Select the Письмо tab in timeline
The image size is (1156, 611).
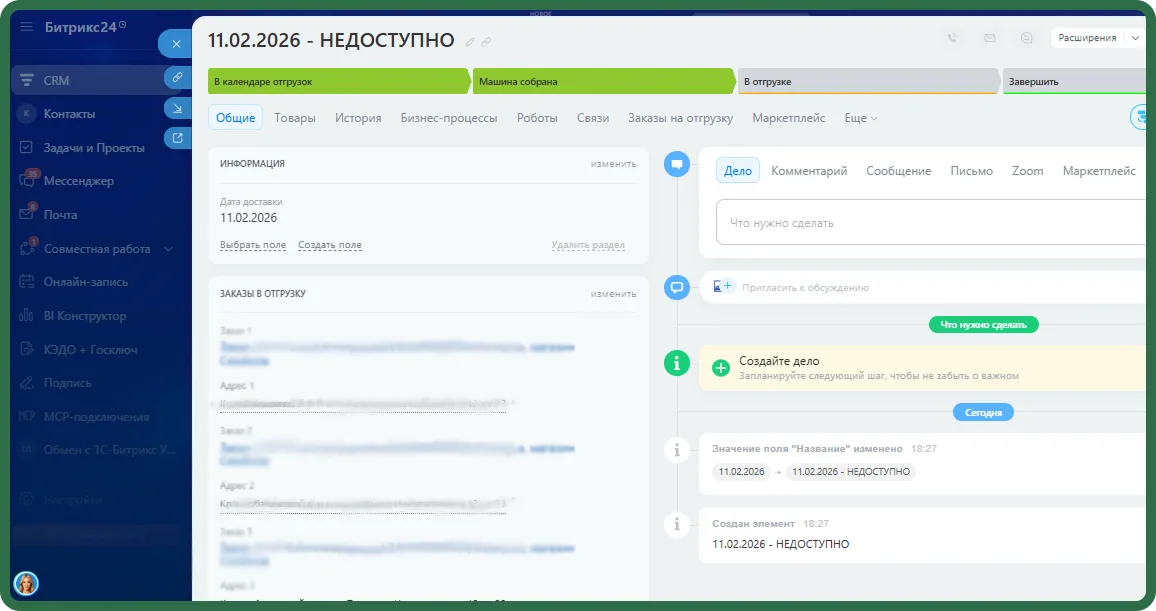tap(972, 171)
